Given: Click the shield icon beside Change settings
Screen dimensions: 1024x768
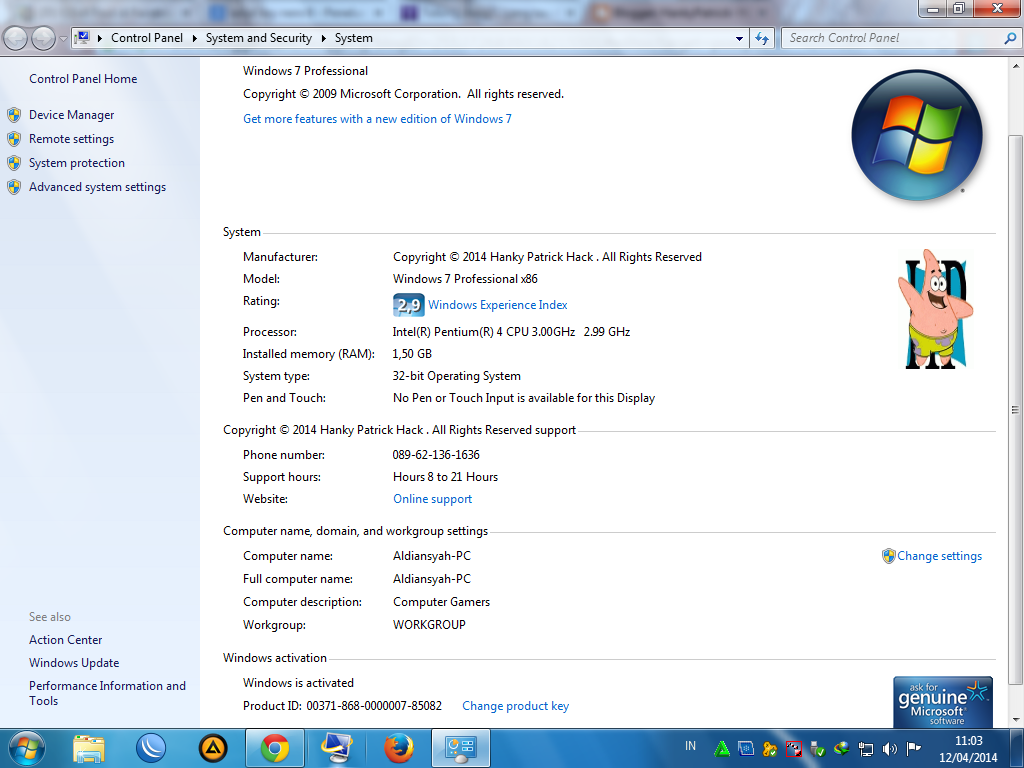Looking at the screenshot, I should (888, 556).
